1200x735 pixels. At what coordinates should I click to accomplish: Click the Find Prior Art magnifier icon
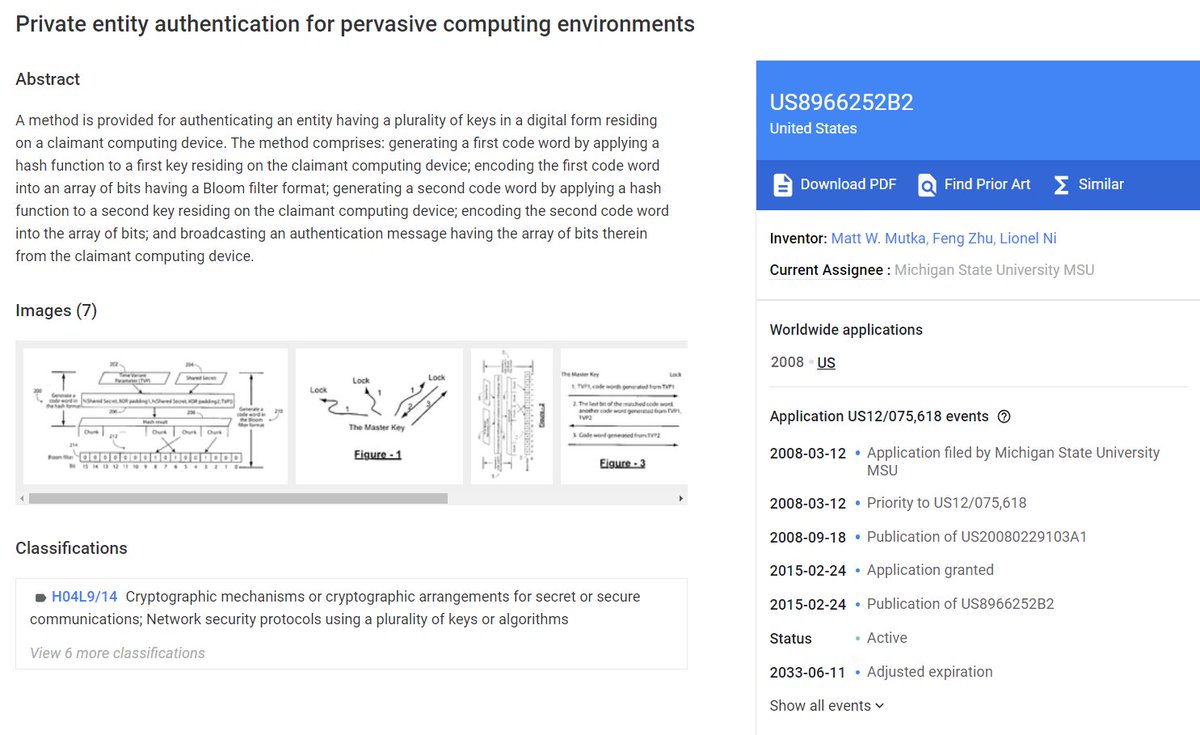click(x=928, y=185)
